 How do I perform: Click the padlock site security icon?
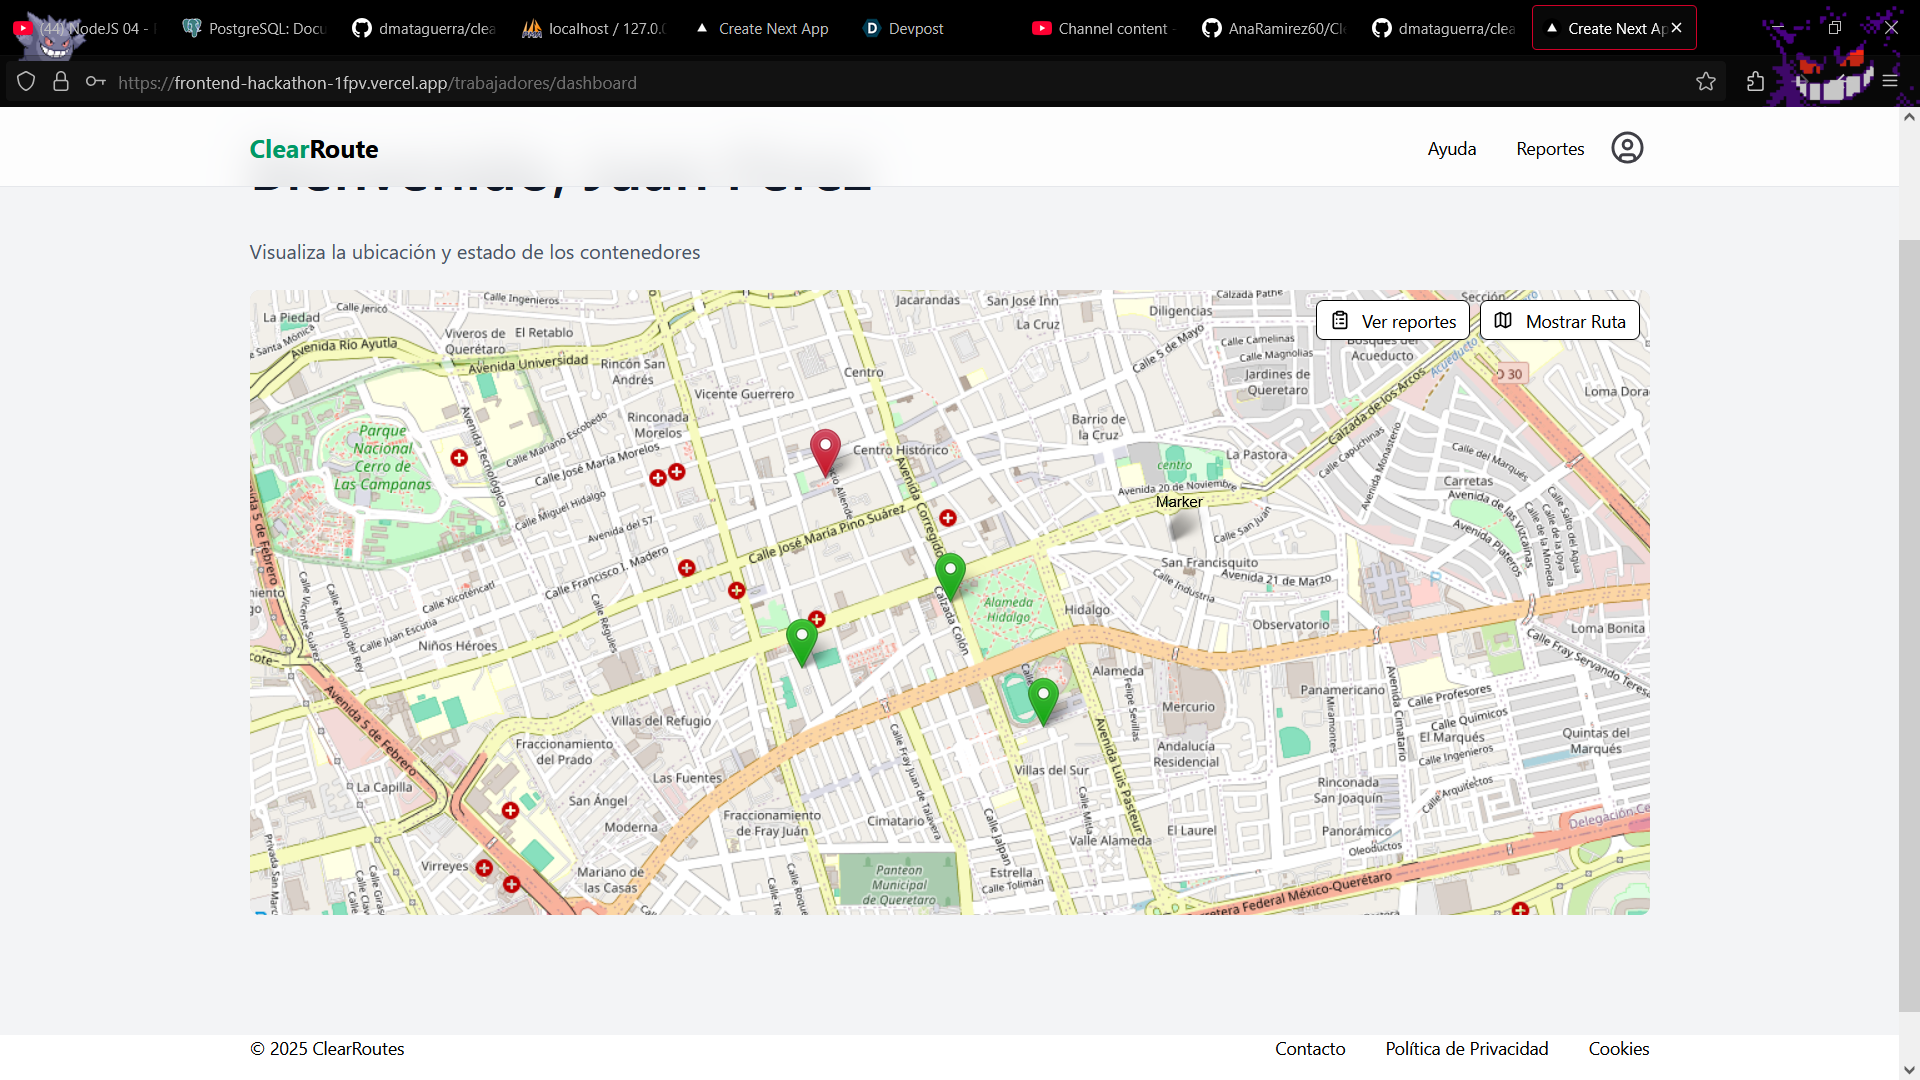tap(61, 82)
